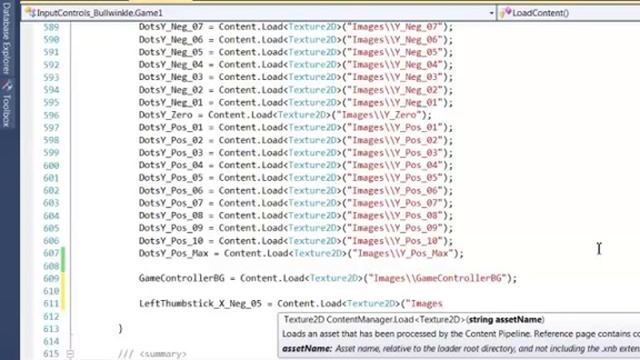Click the DotsY_Neg_03 variable
The image size is (640, 360).
[x=171, y=77]
